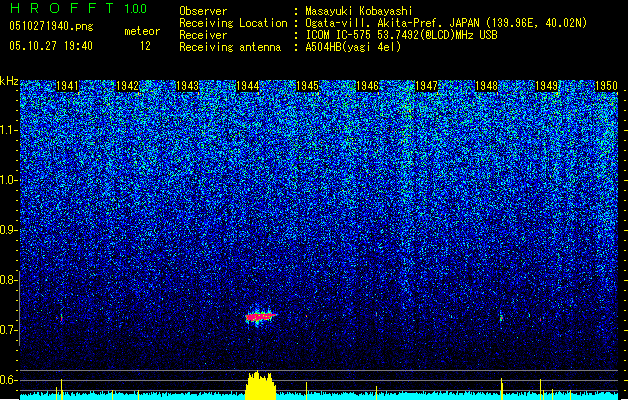Viewport: 629px width, 400px height.
Task: Click the large red meteor echo at 1944
Action: click(261, 317)
